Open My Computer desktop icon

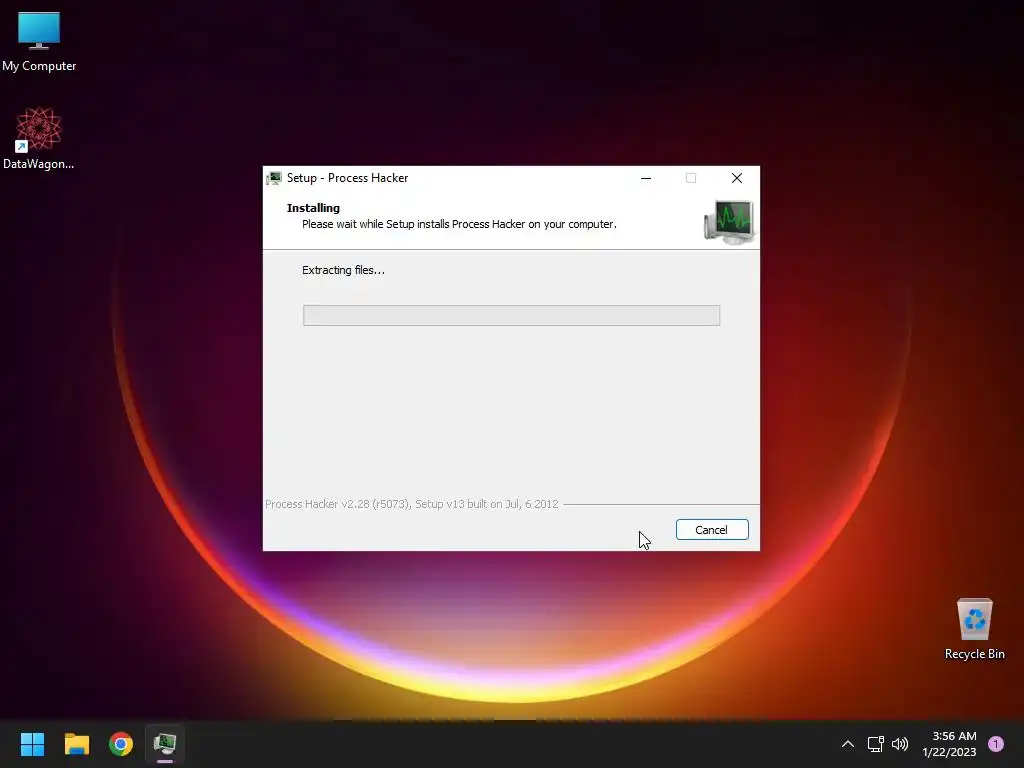[x=39, y=42]
